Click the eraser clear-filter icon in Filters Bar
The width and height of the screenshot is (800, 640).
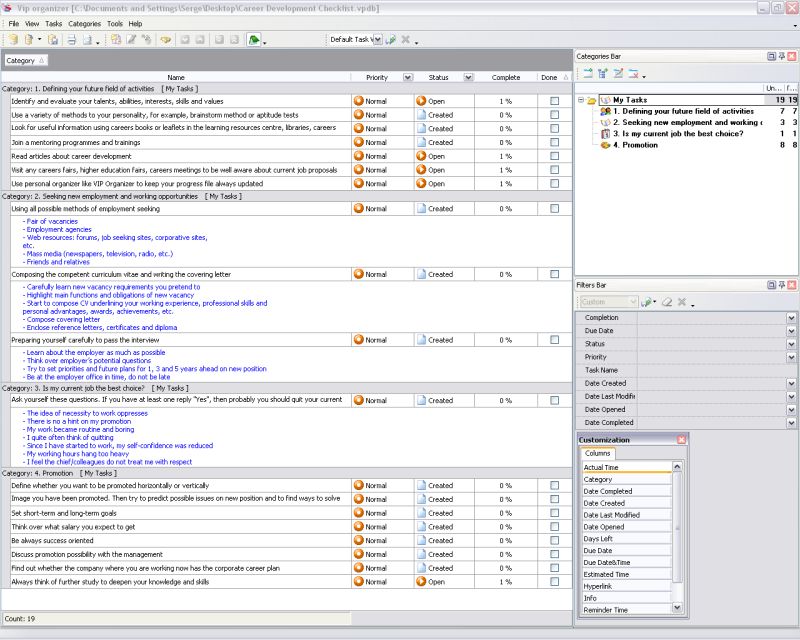665,302
